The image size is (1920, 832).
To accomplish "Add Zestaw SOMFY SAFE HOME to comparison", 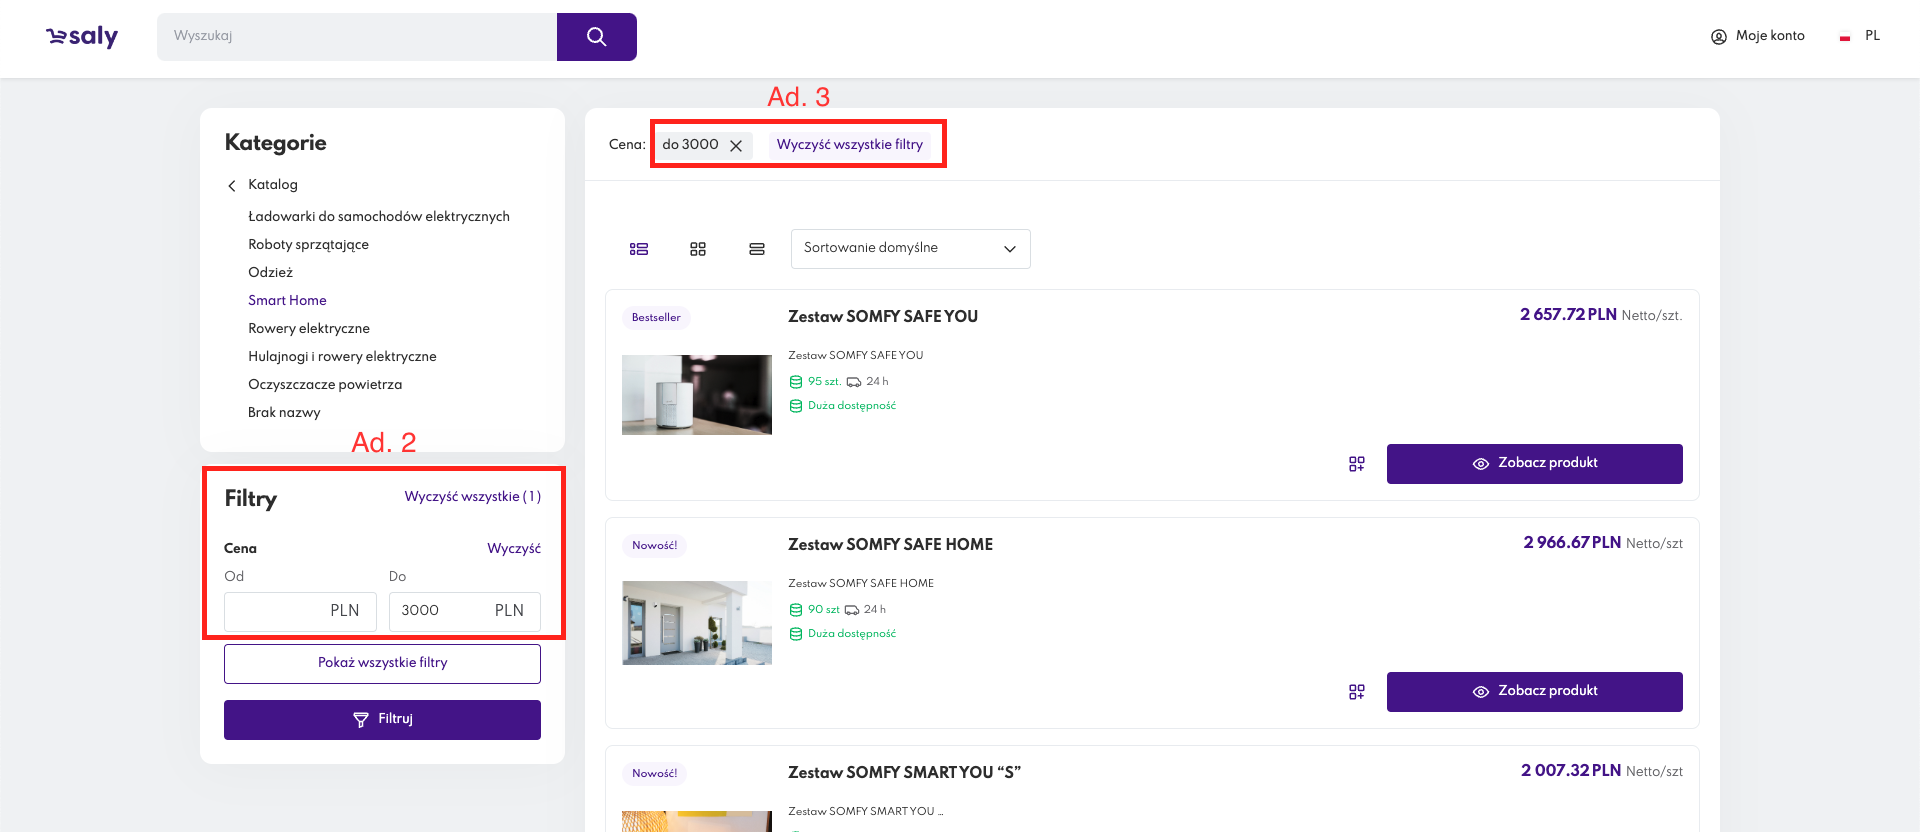I will click(x=1356, y=692).
